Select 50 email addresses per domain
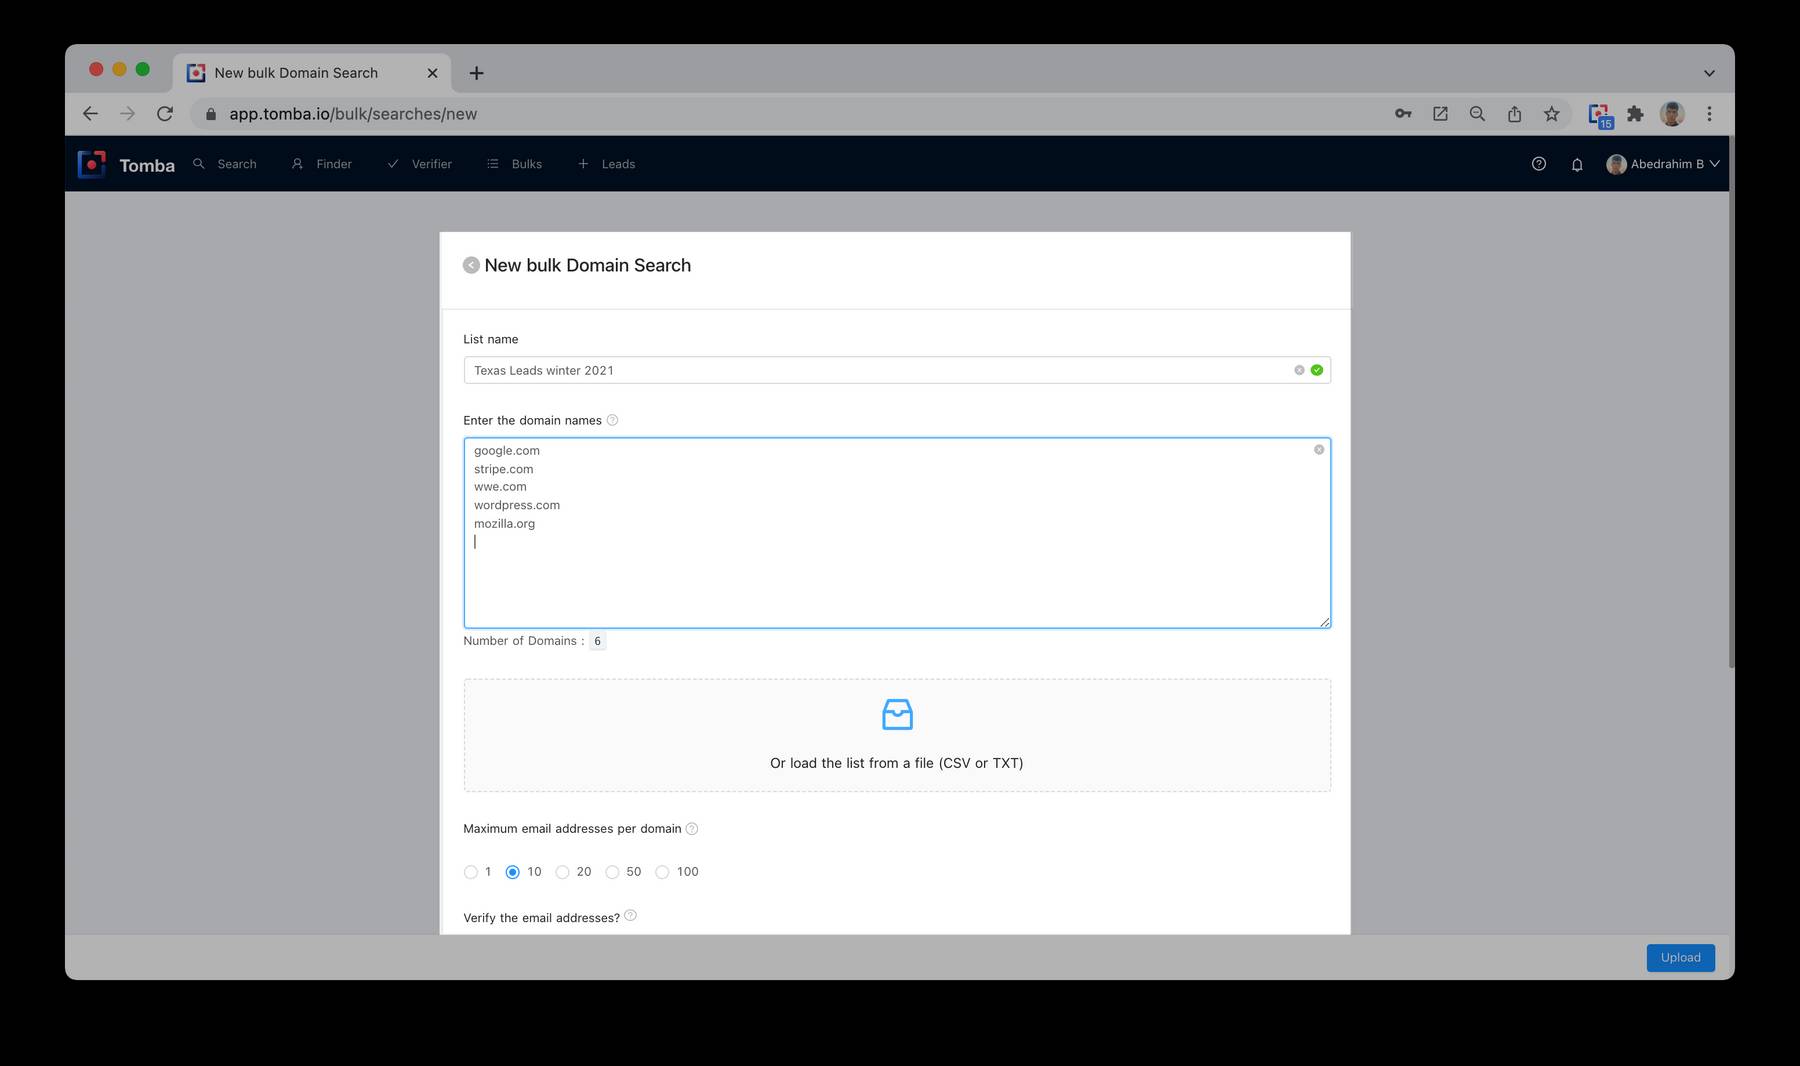1800x1066 pixels. [x=612, y=872]
